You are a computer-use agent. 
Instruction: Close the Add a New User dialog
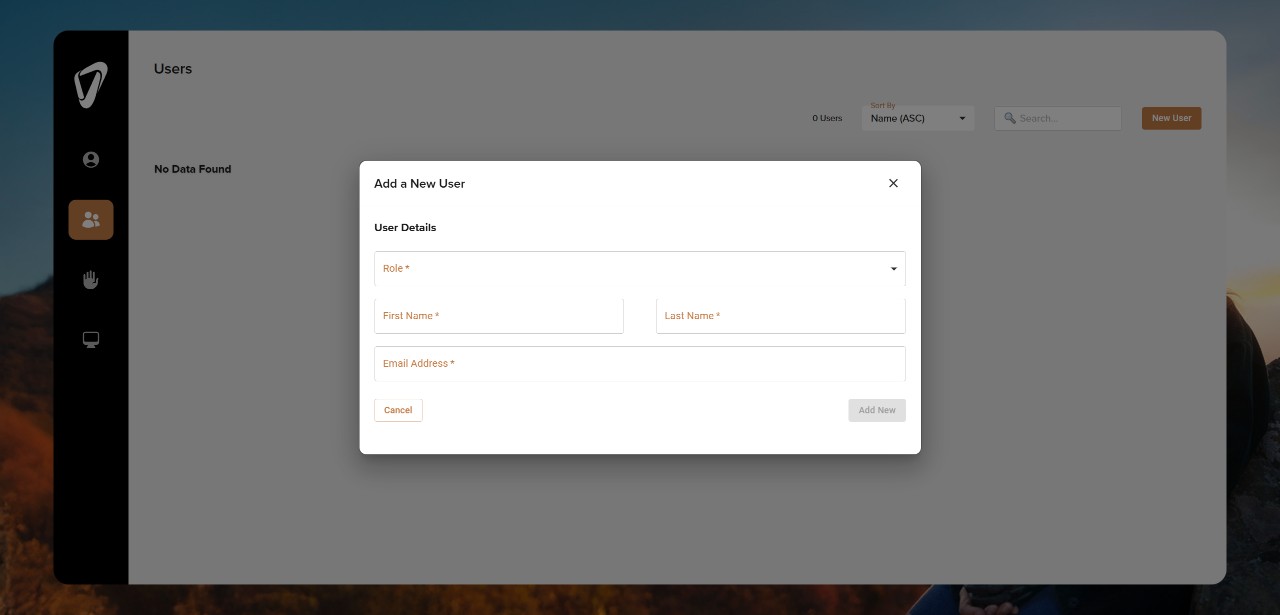[893, 183]
